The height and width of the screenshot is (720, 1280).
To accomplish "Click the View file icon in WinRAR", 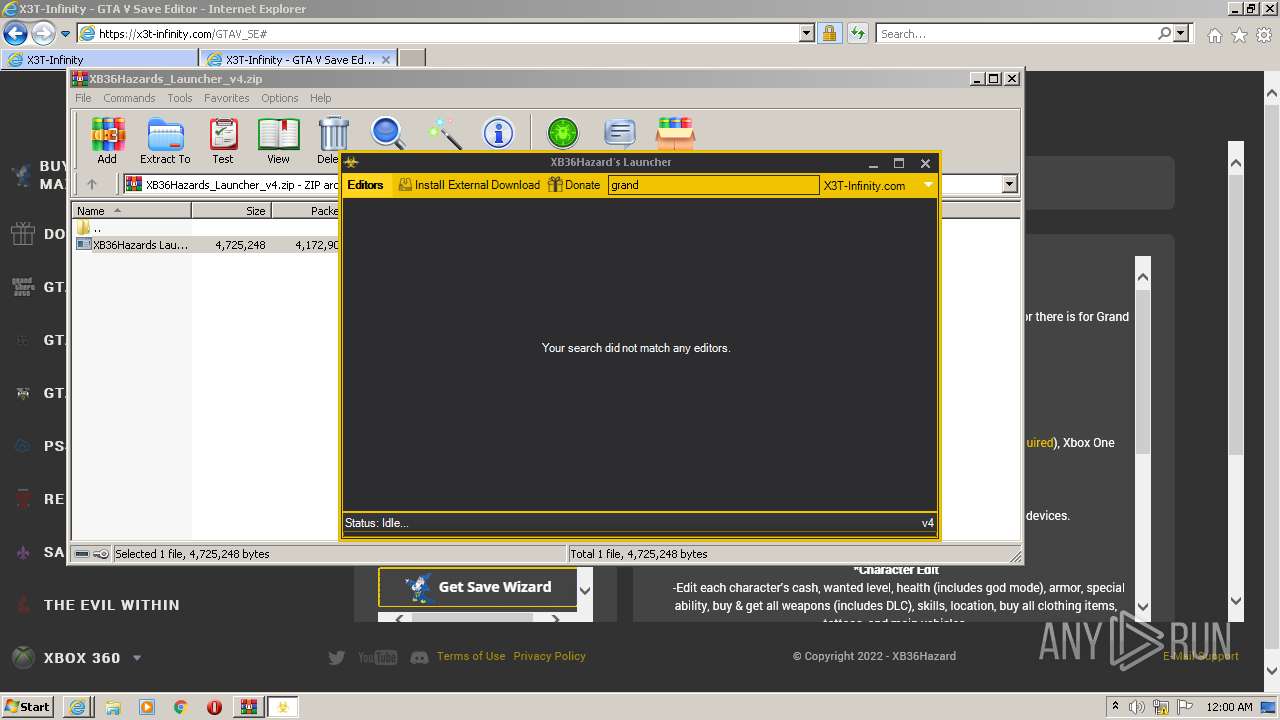I will pyautogui.click(x=278, y=140).
